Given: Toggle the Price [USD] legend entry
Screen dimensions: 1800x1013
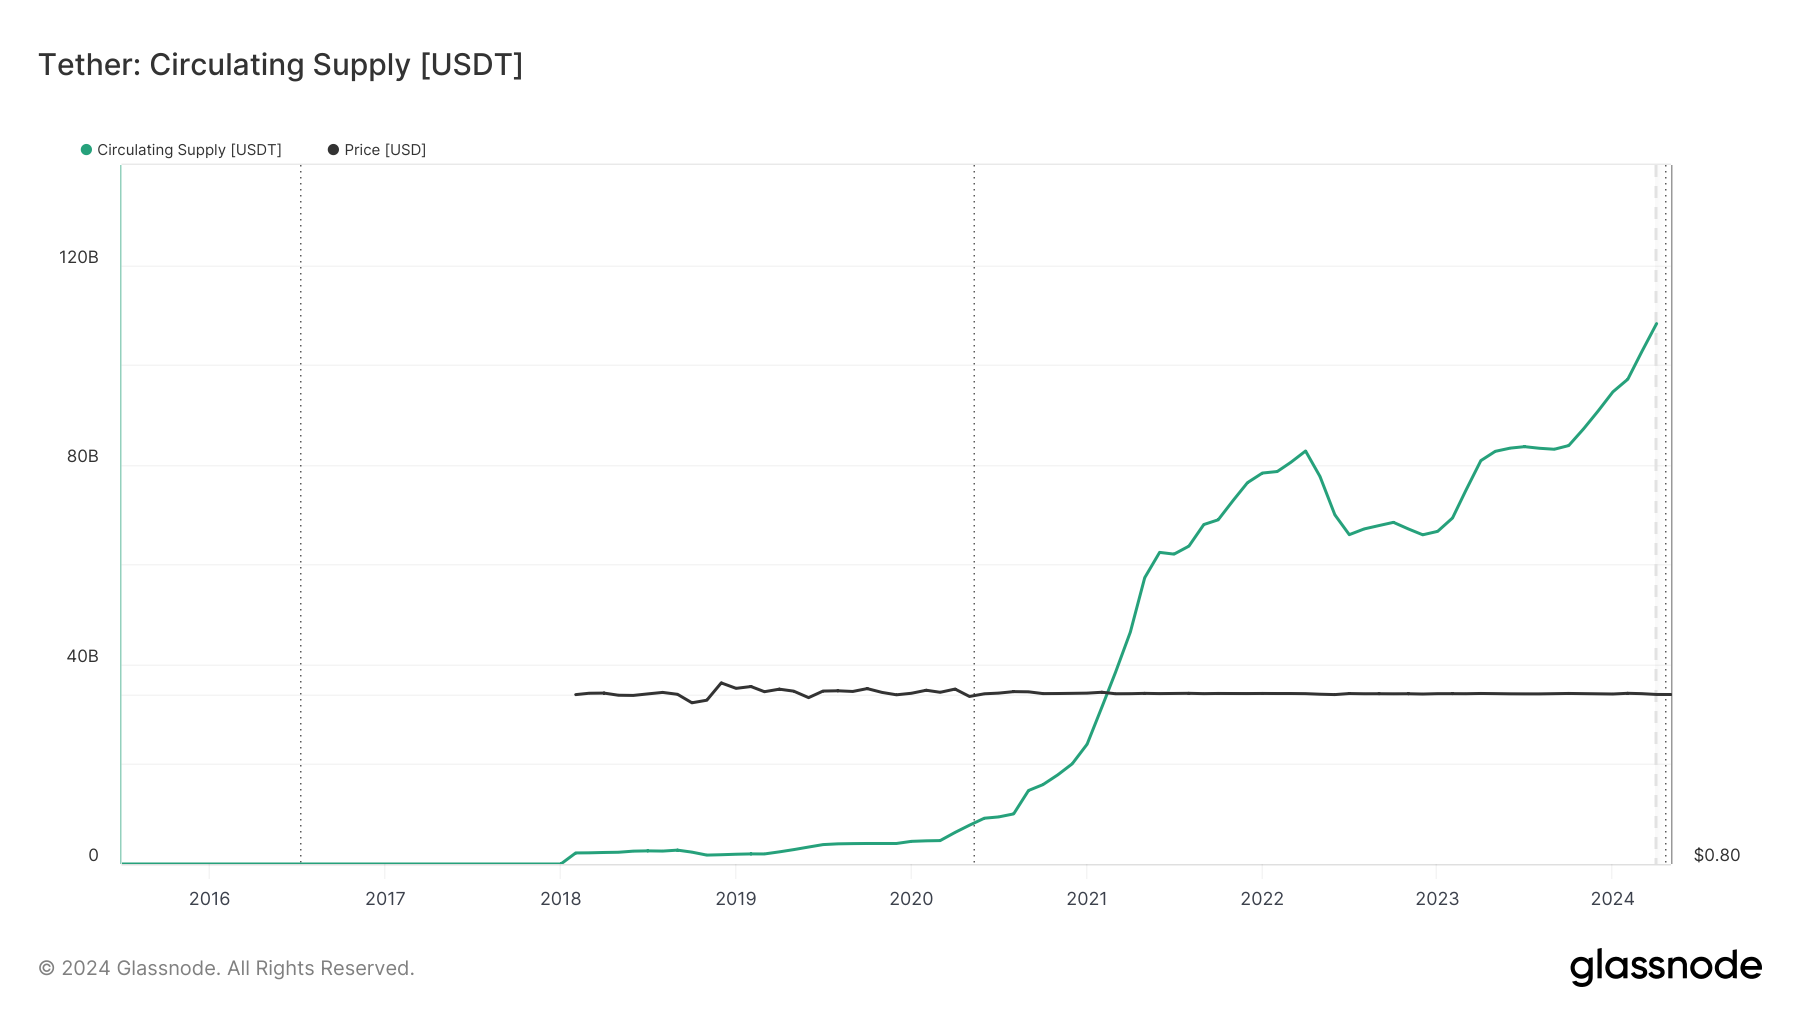Looking at the screenshot, I should click(377, 150).
